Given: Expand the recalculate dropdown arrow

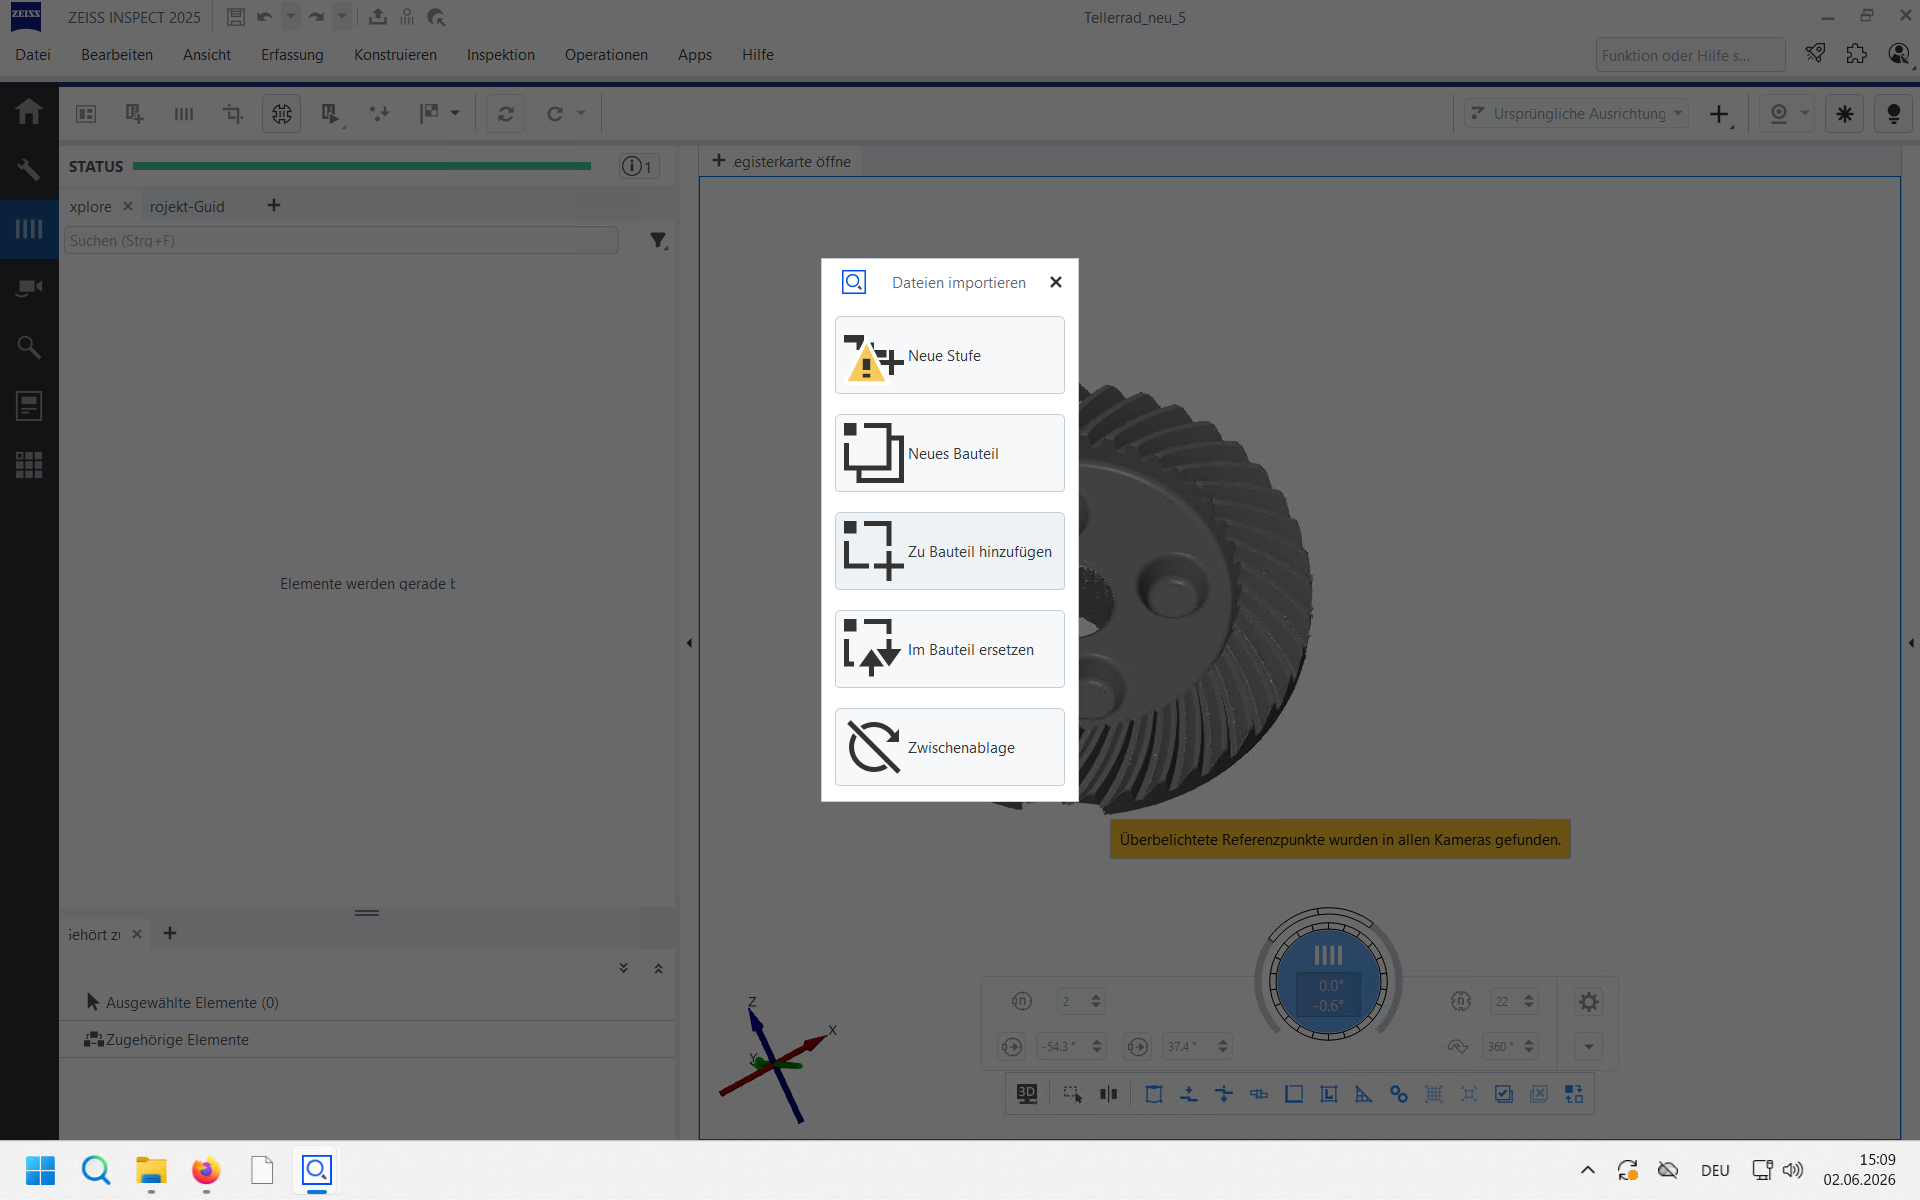Looking at the screenshot, I should coord(581,114).
